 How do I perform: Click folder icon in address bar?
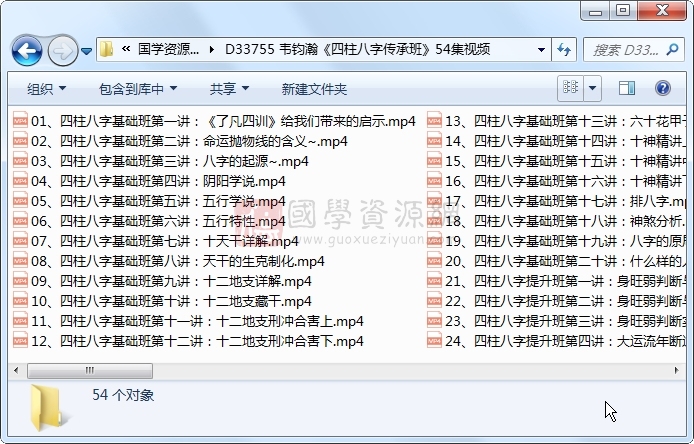pos(107,49)
